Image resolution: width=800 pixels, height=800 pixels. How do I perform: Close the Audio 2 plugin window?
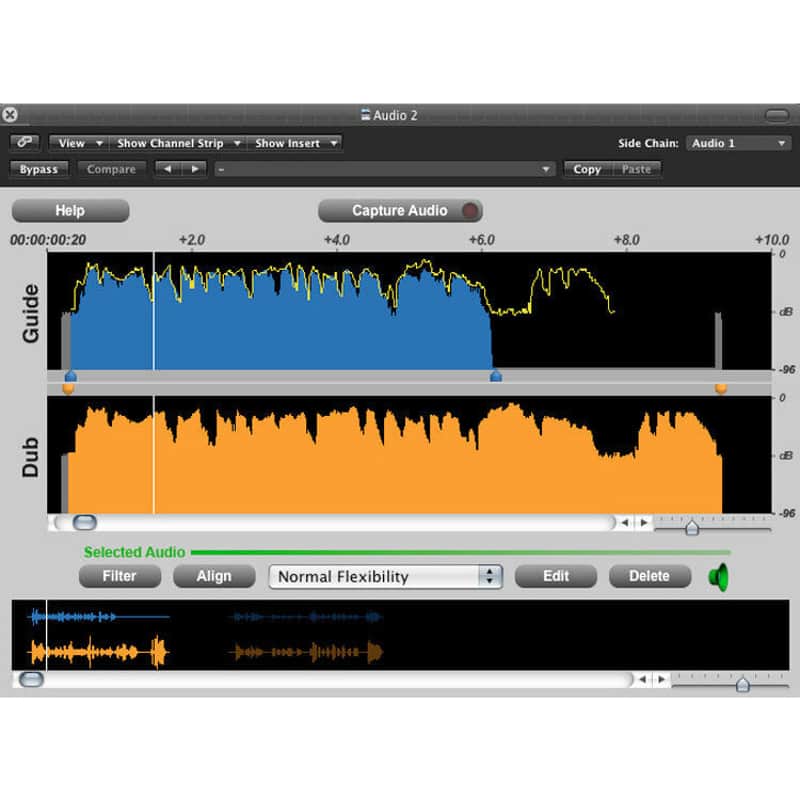point(10,114)
